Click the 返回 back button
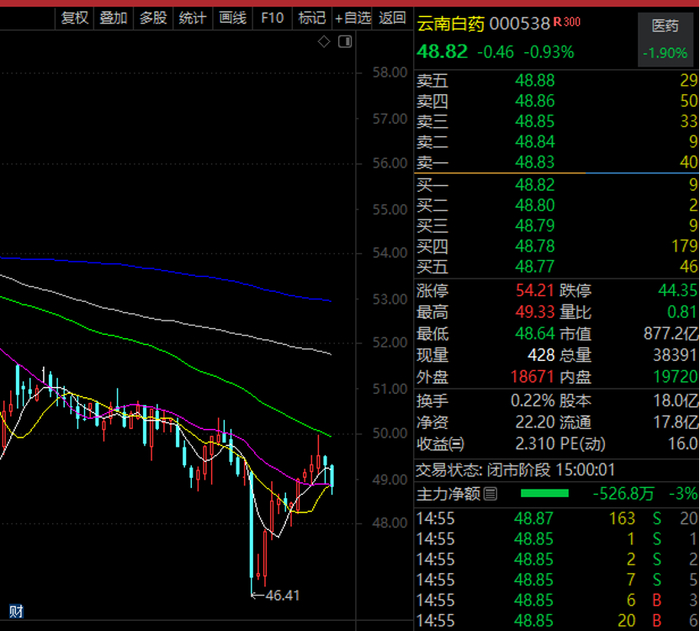Image resolution: width=700 pixels, height=631 pixels. [x=392, y=18]
